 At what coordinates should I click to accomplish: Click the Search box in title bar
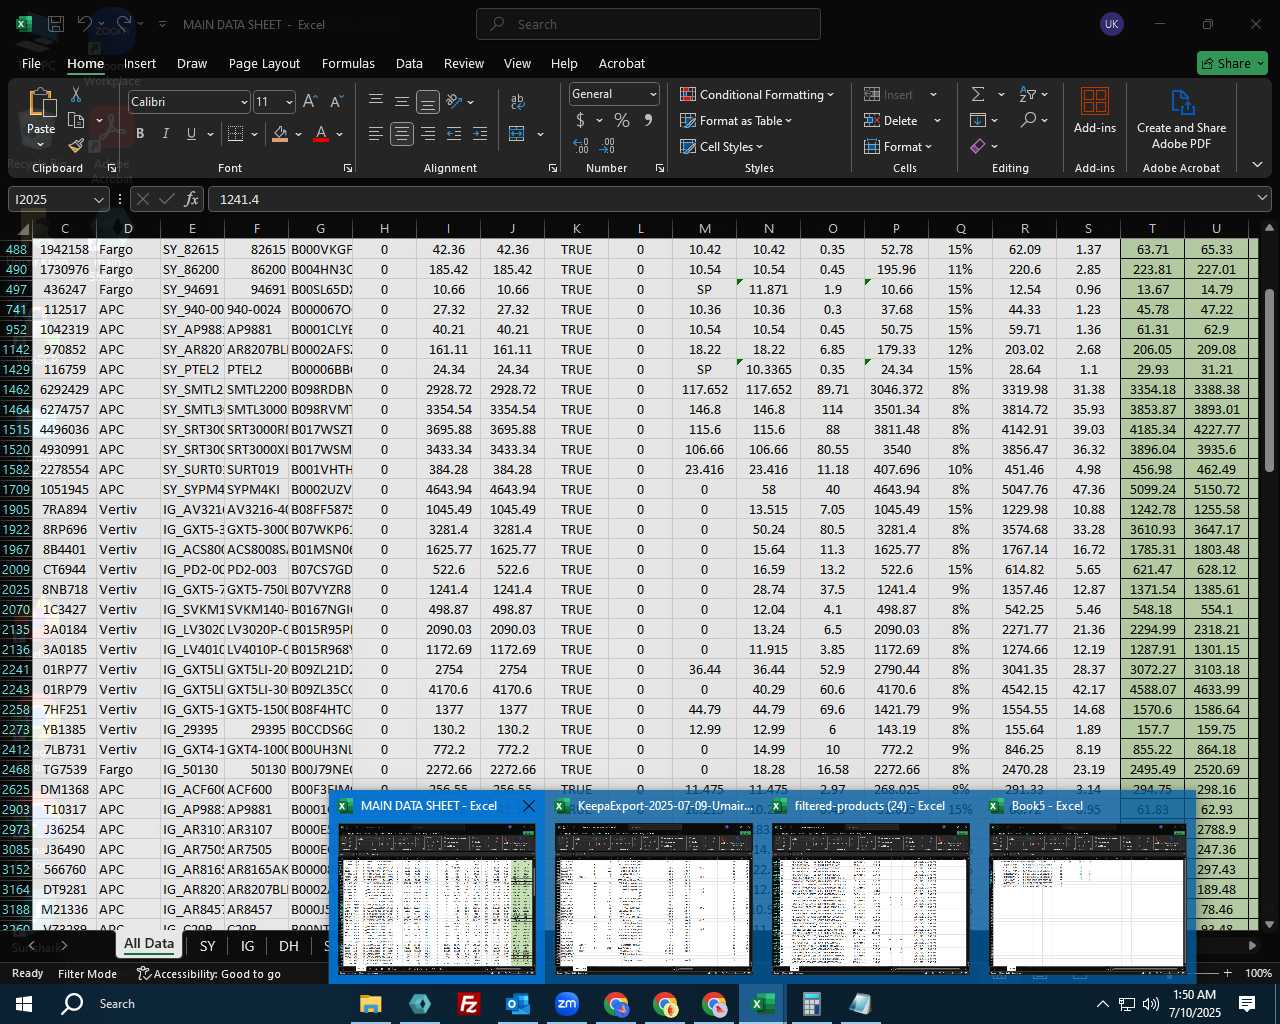tap(648, 24)
